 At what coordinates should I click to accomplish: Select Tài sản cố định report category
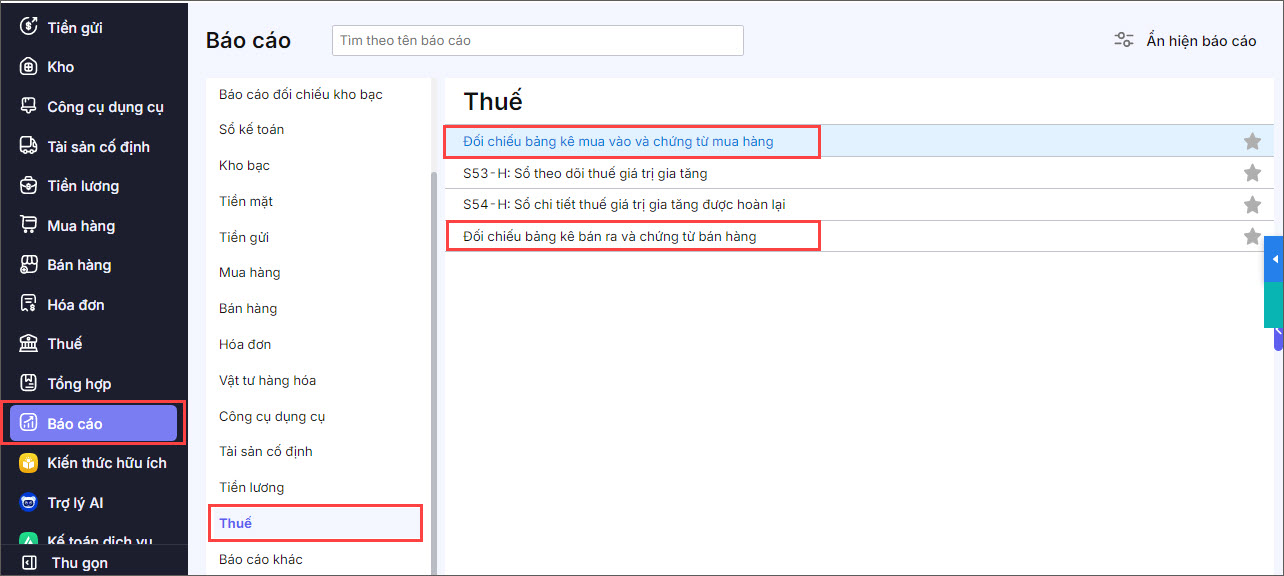[x=266, y=451]
